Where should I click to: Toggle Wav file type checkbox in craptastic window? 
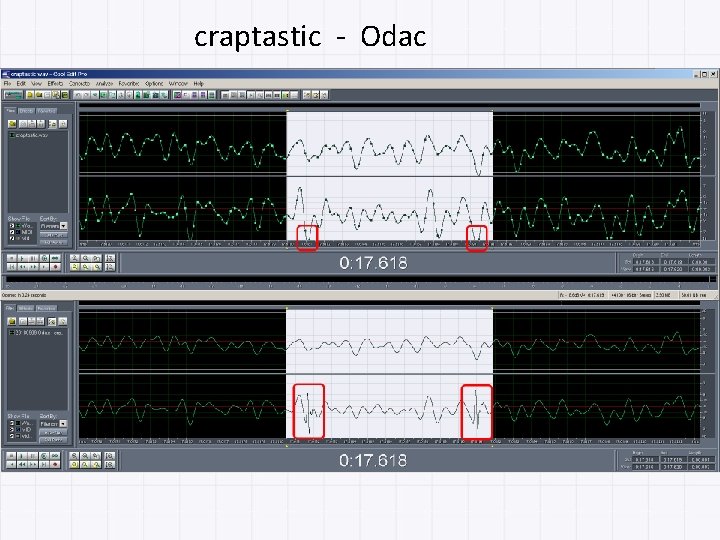coord(12,225)
